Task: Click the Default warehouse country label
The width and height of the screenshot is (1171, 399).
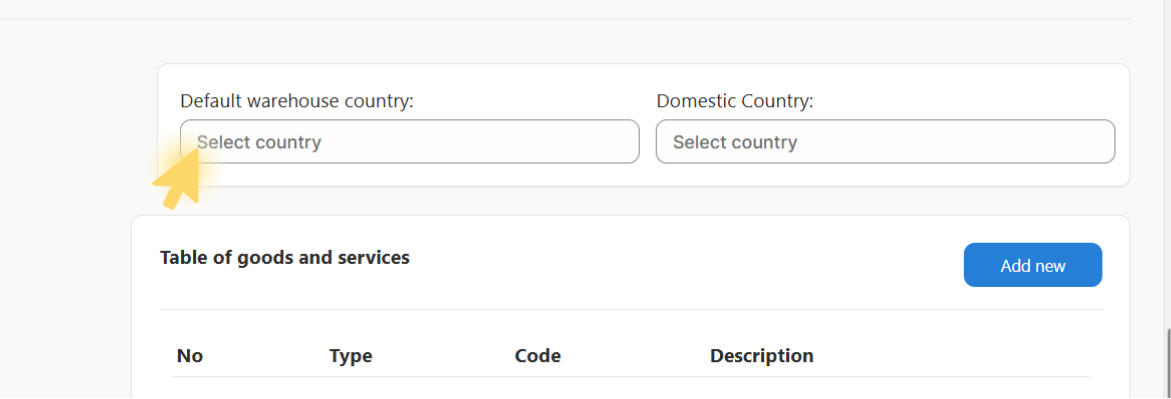Action: [296, 101]
